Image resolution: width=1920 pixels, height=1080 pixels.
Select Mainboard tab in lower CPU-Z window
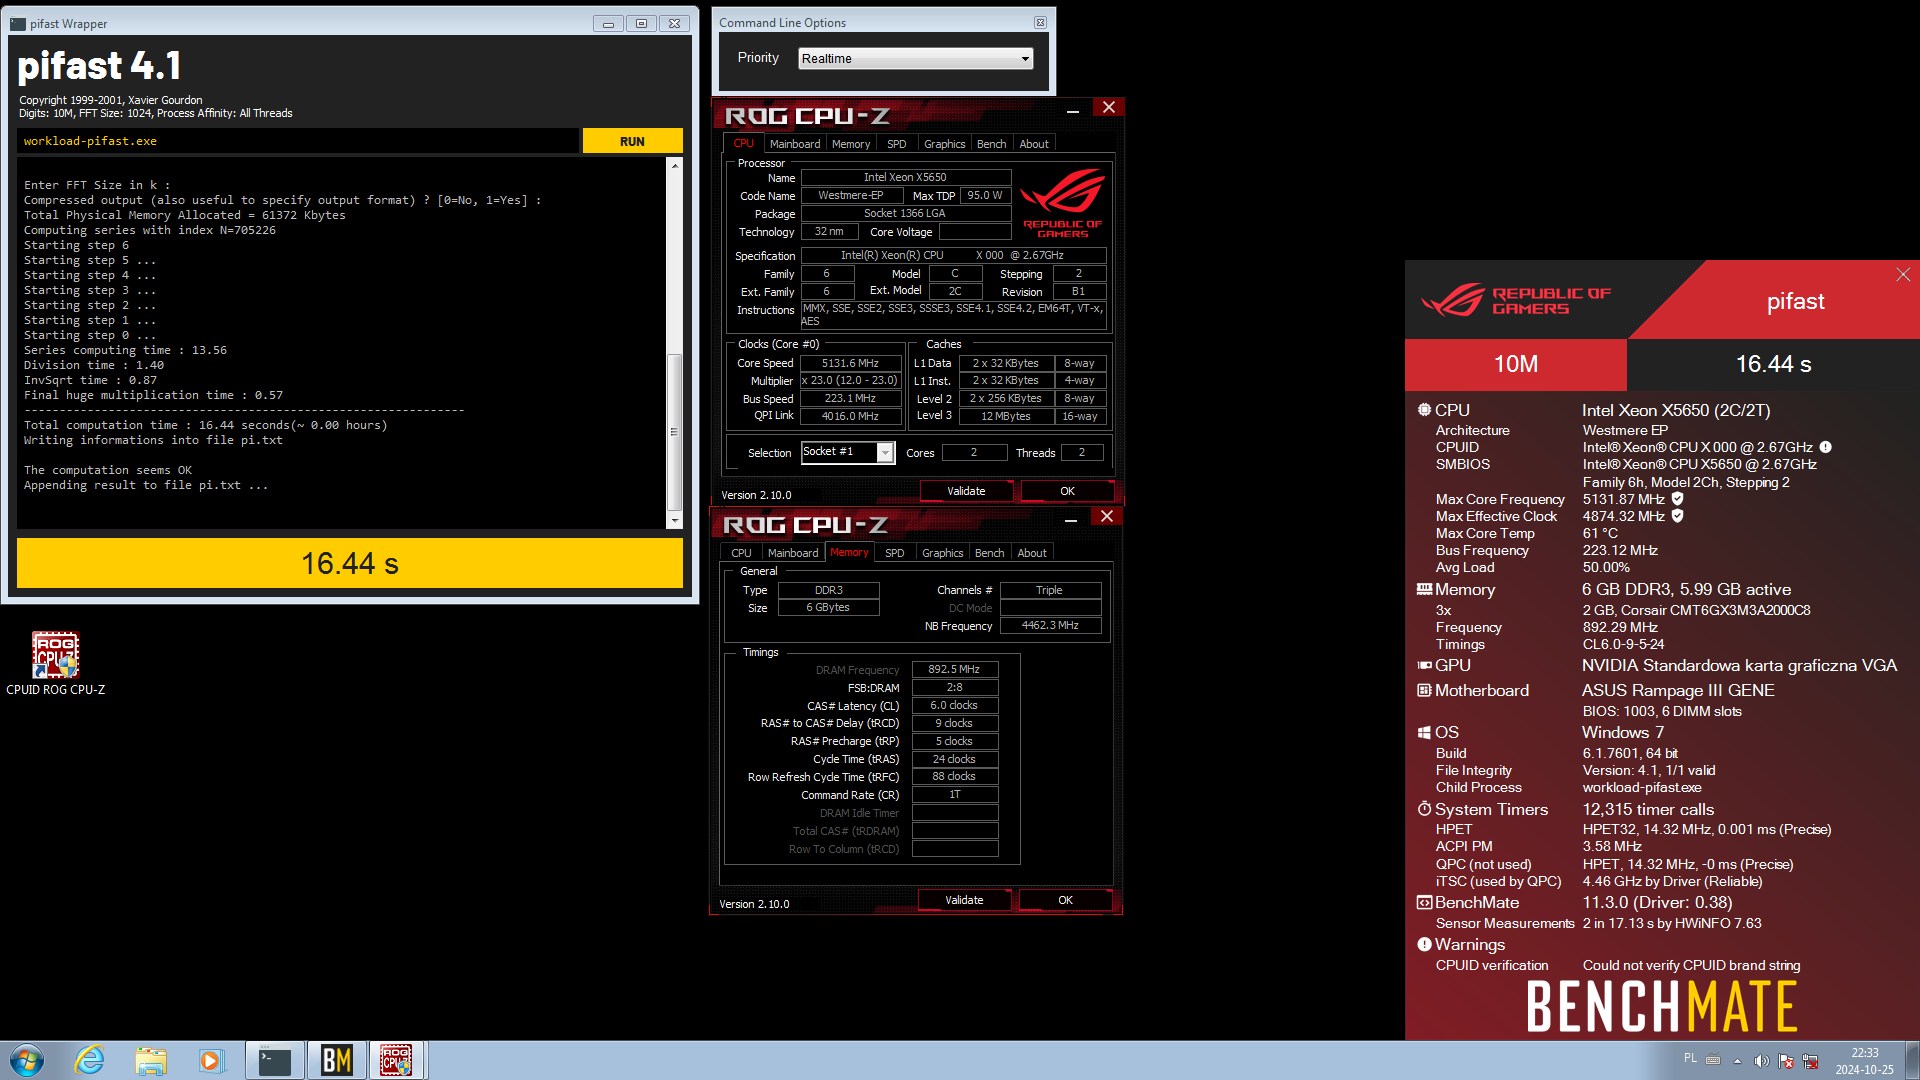pos(792,553)
